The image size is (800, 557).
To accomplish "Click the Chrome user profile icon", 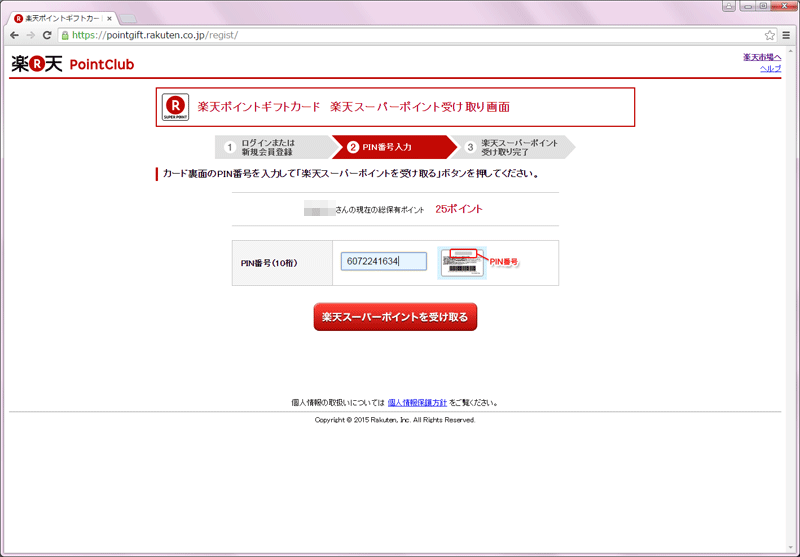I will (729, 6).
